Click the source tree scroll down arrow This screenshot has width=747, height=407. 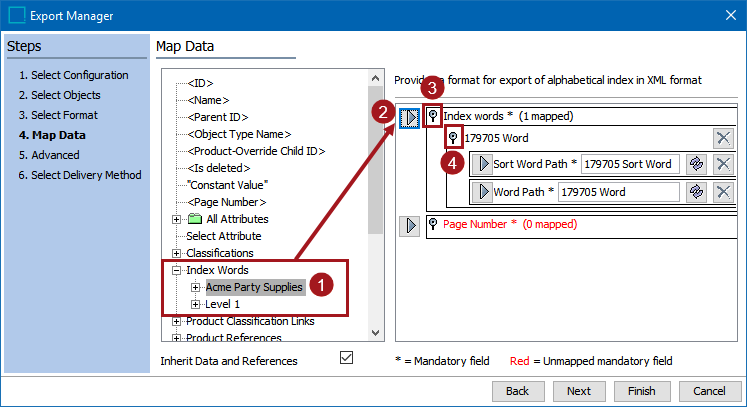point(375,332)
